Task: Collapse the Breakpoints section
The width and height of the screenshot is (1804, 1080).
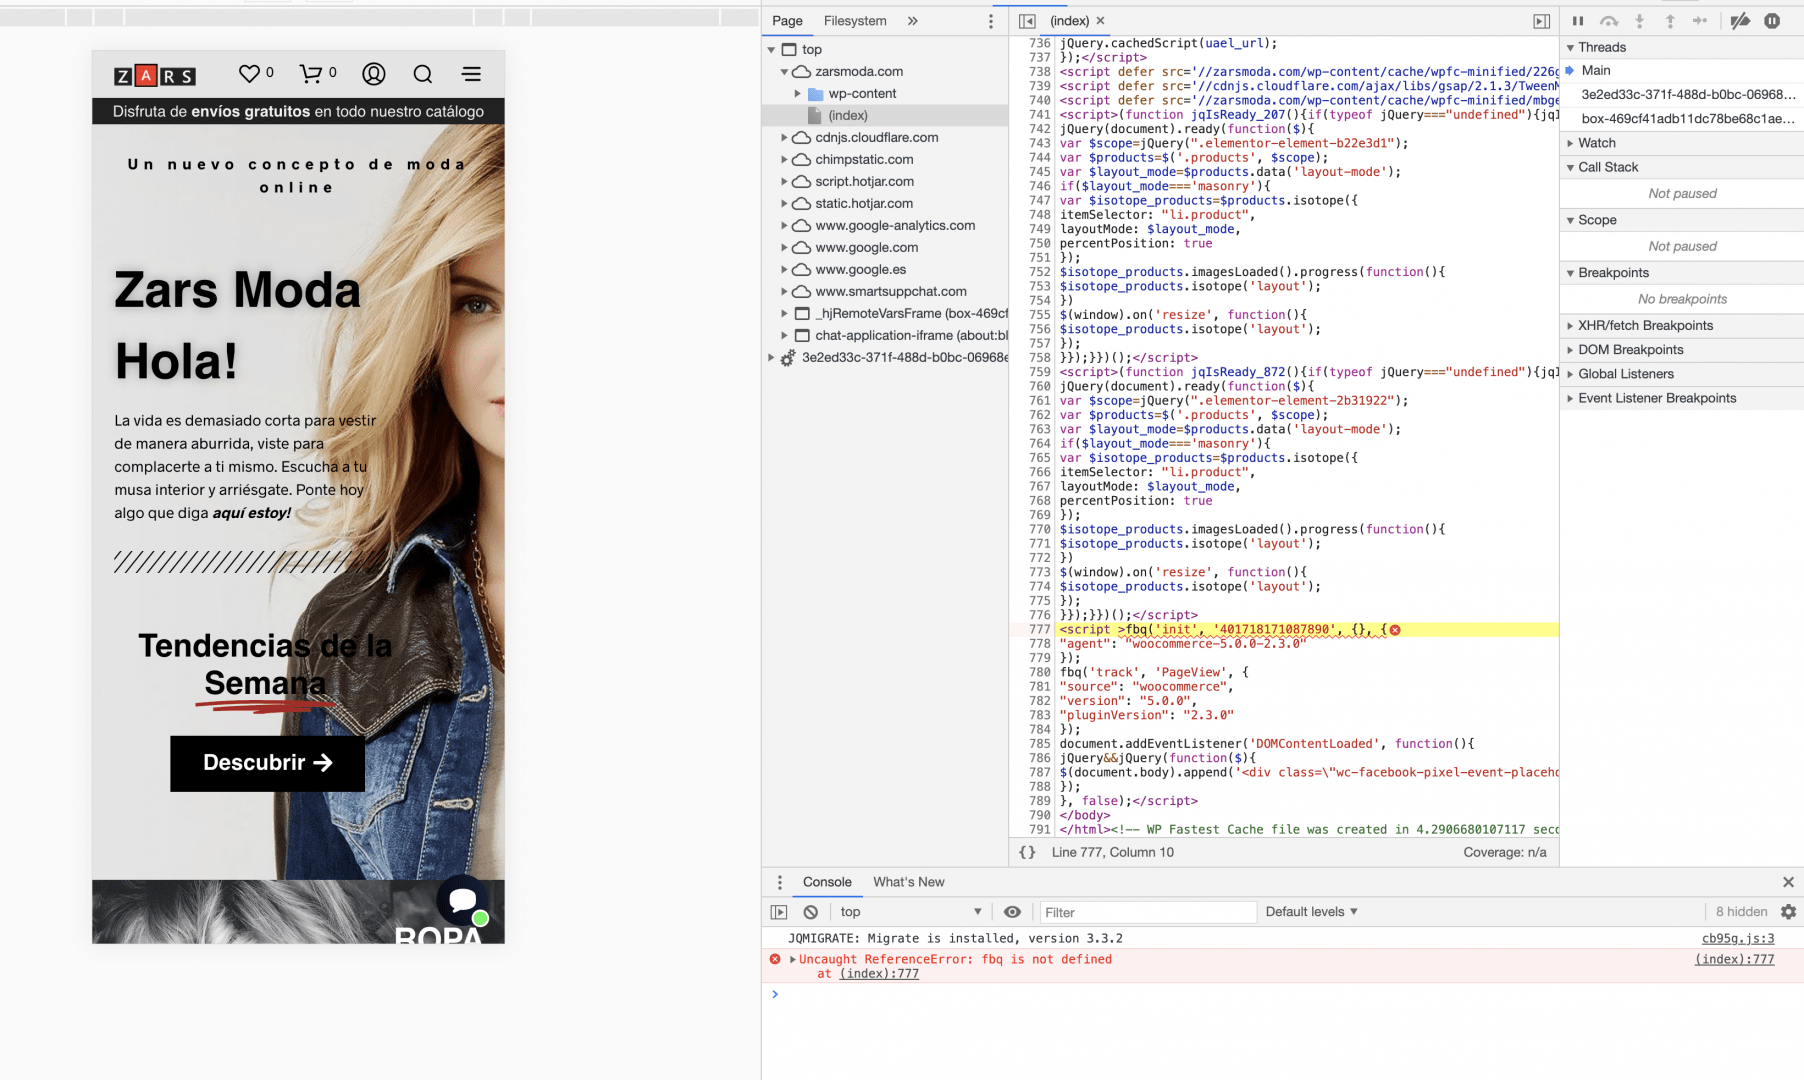Action: click(x=1570, y=274)
